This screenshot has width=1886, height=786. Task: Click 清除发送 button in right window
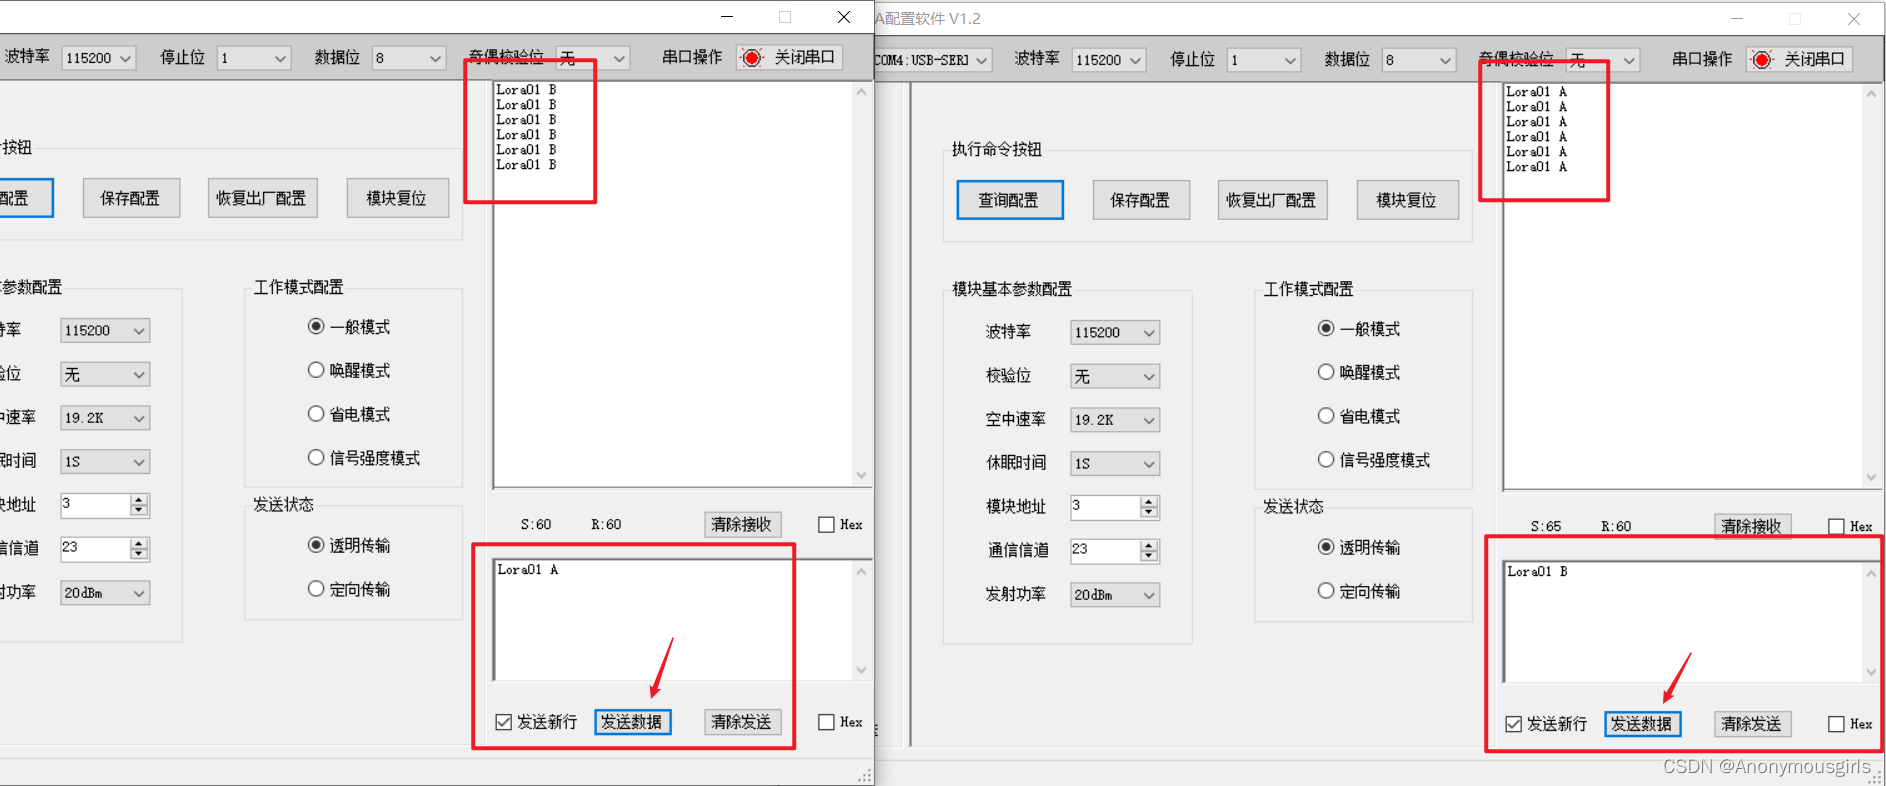tap(1752, 724)
